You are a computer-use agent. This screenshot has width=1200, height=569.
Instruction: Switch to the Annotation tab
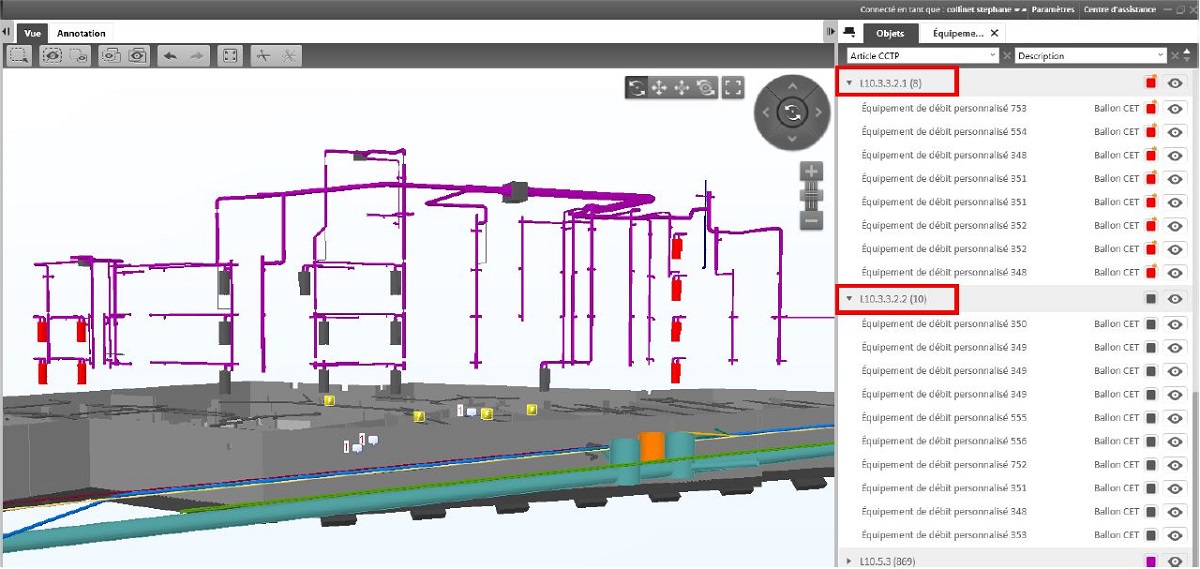pyautogui.click(x=81, y=33)
